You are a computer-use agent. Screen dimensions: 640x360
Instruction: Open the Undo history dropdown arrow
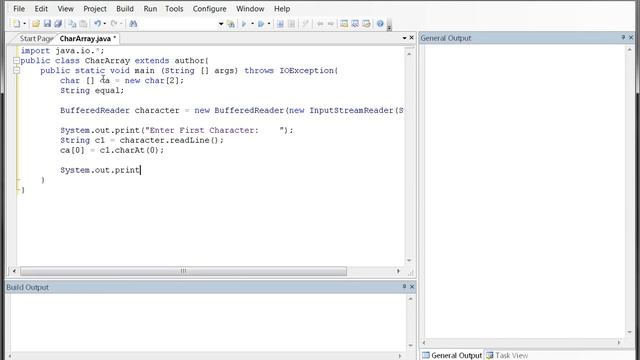click(105, 24)
